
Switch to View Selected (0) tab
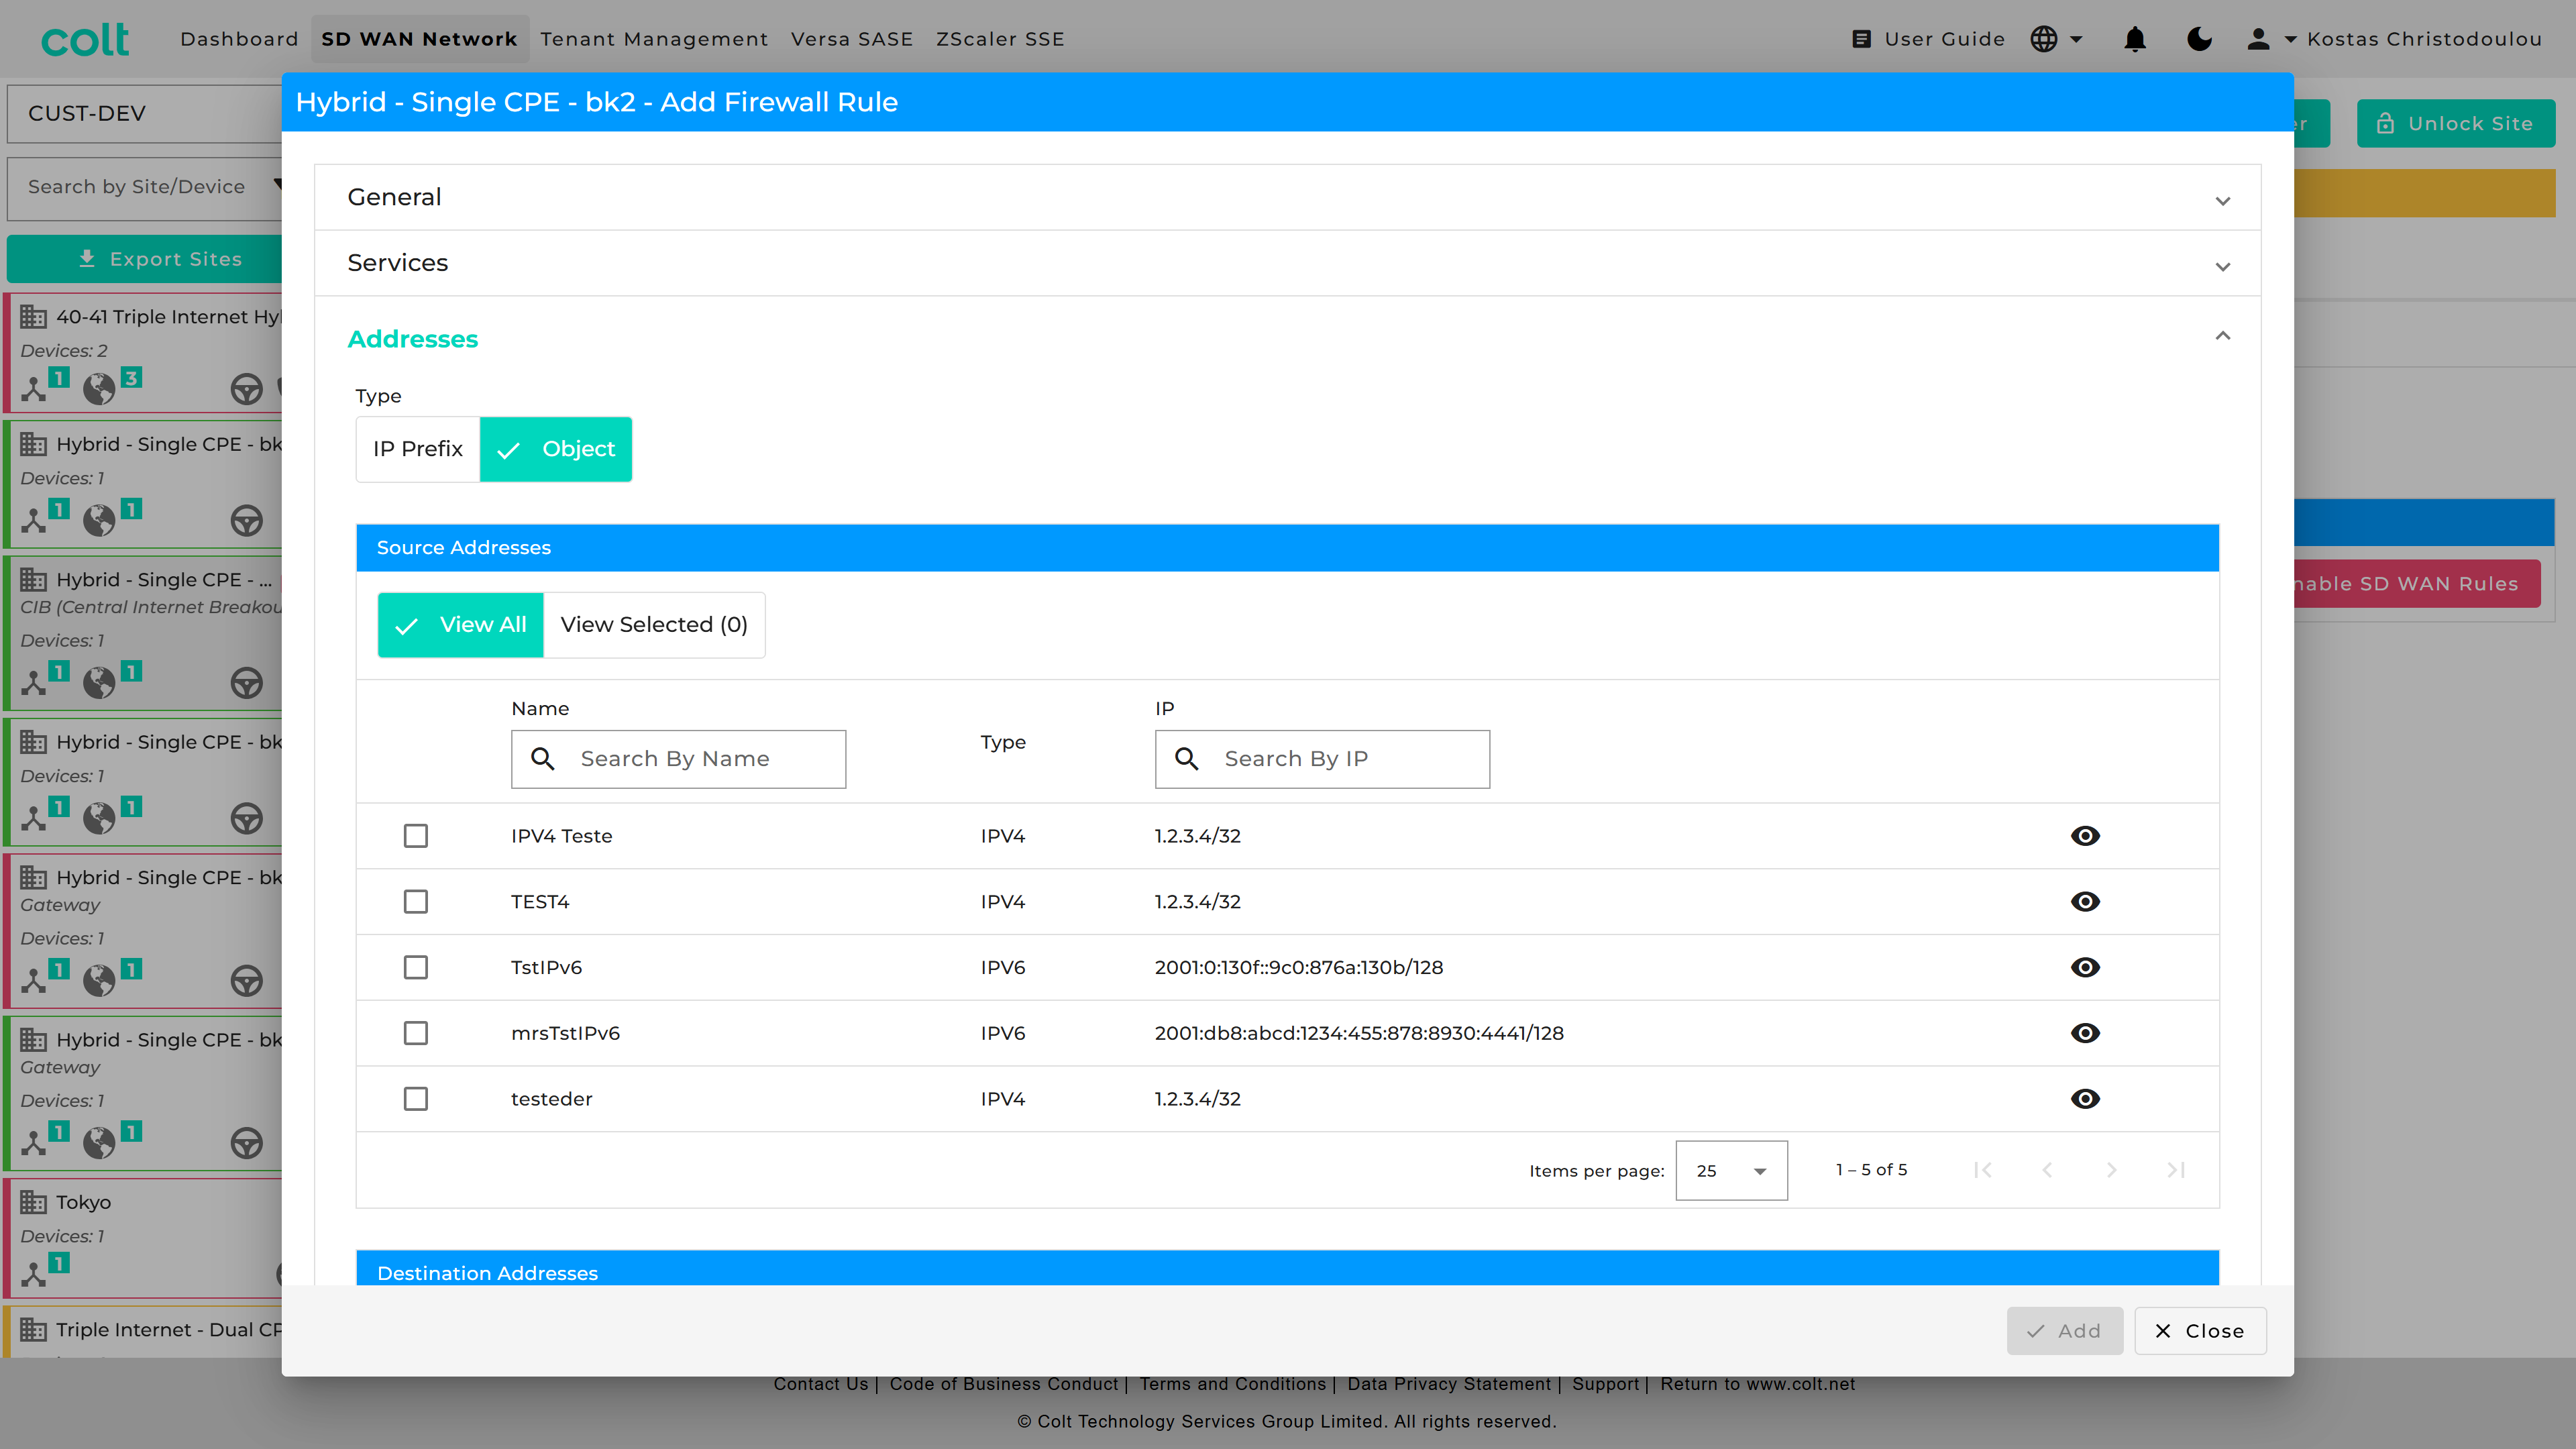[654, 625]
